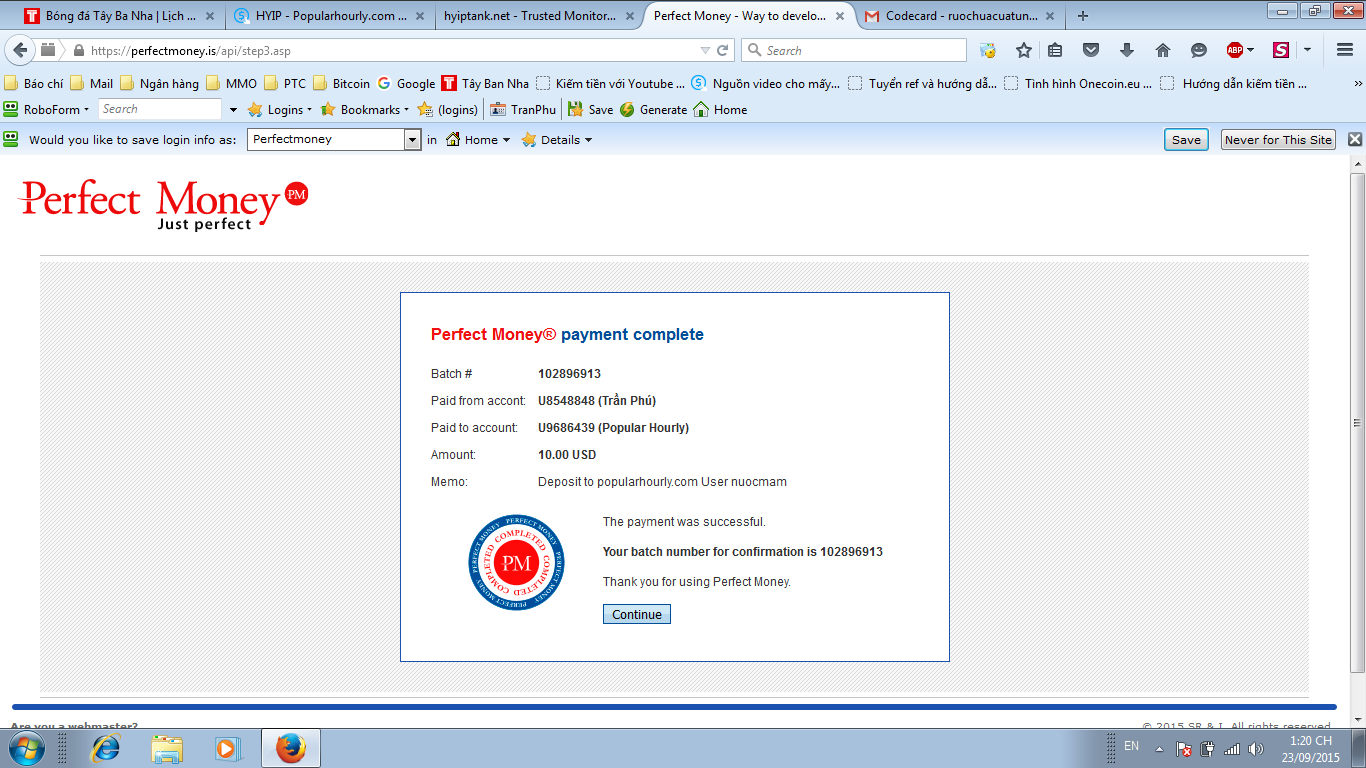Click the Perfect Money logo
1366x768 pixels.
click(164, 205)
